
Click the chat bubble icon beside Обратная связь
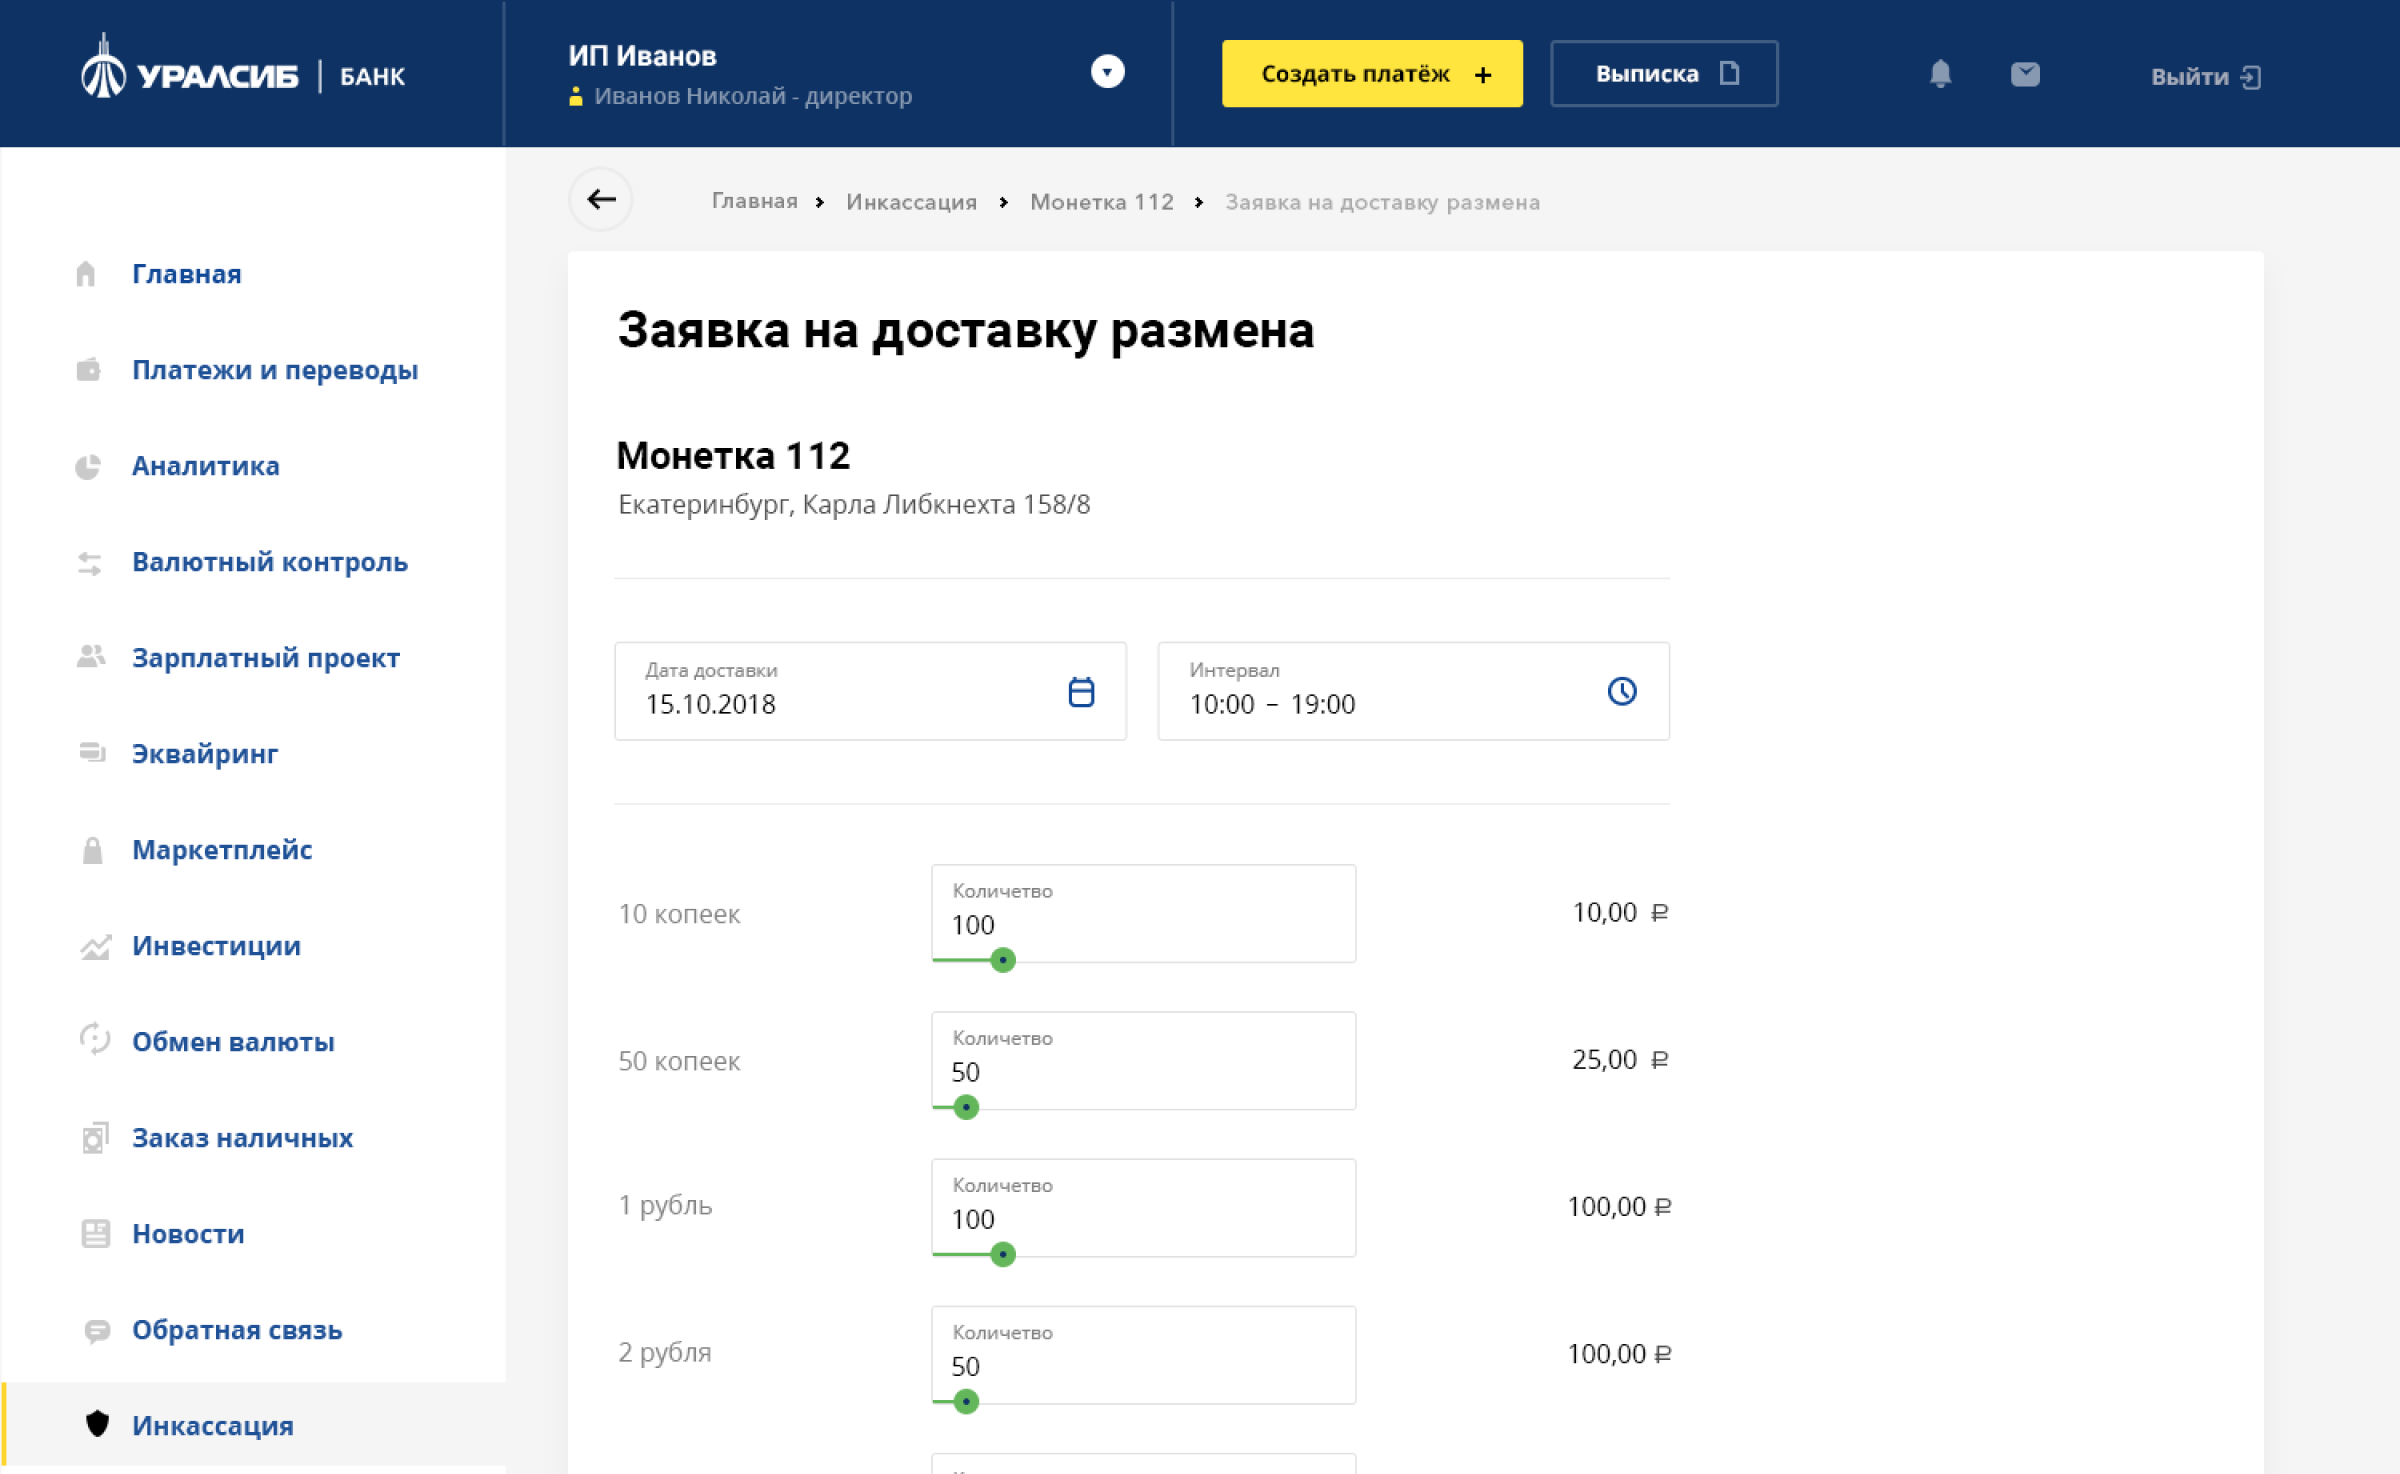[x=97, y=1331]
